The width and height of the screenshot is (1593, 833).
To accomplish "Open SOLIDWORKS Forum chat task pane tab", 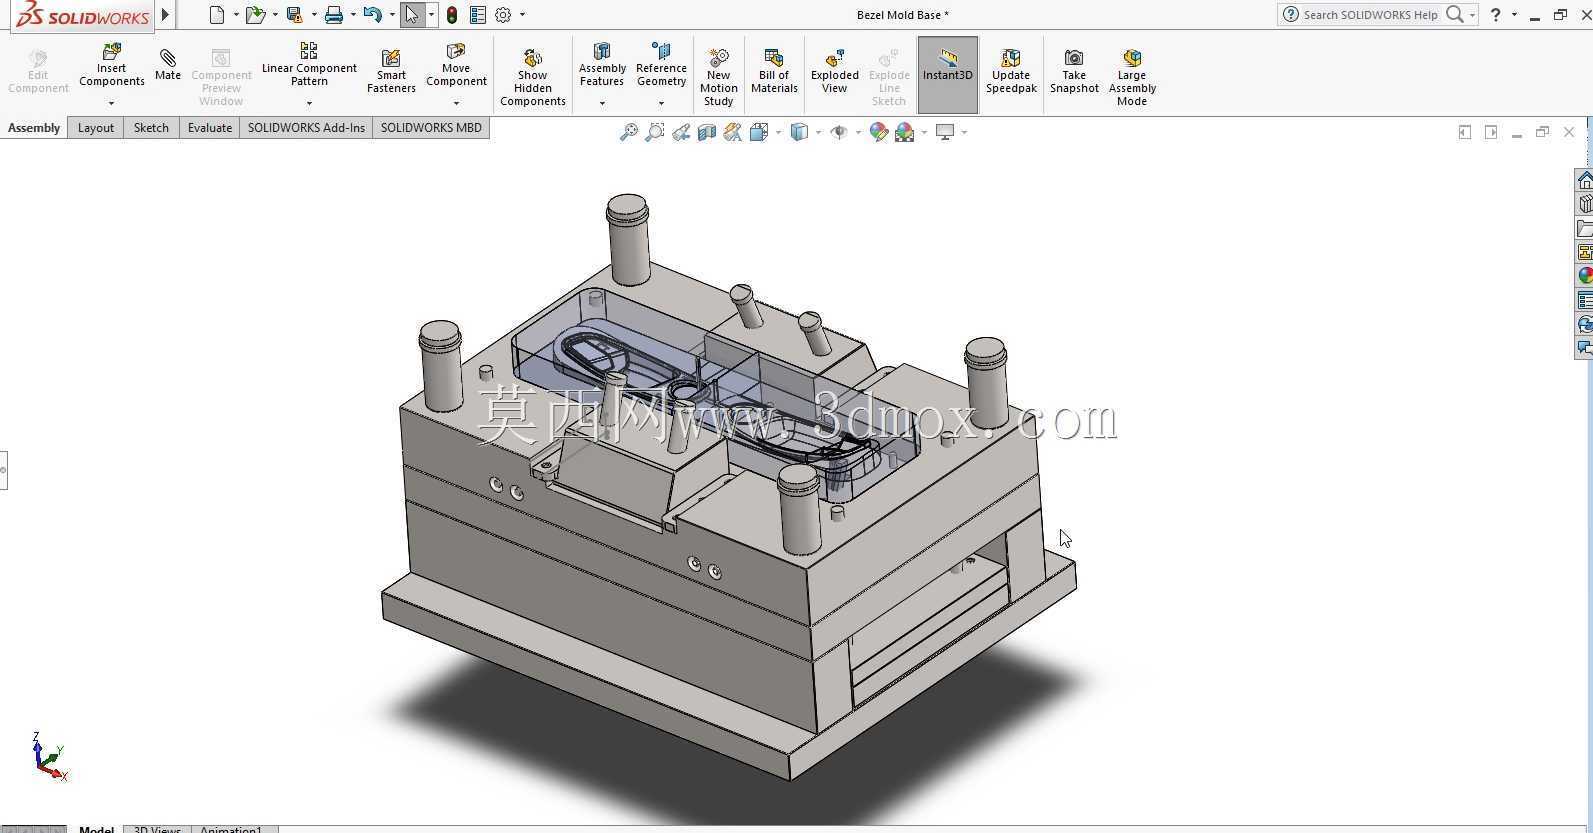I will pyautogui.click(x=1585, y=348).
